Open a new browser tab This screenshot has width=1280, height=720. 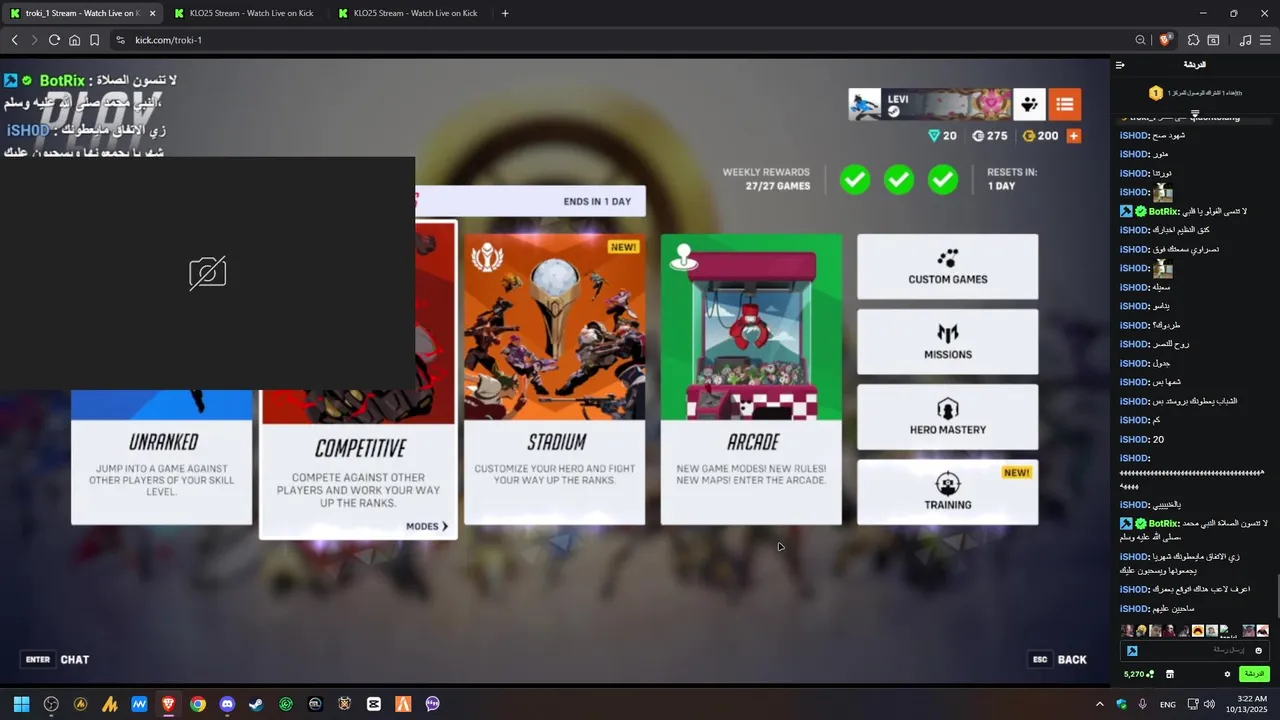[x=505, y=13]
